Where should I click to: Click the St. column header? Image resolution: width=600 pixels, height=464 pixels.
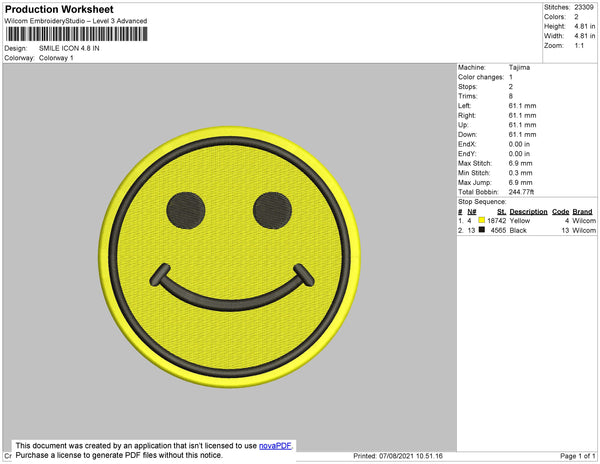pos(501,212)
